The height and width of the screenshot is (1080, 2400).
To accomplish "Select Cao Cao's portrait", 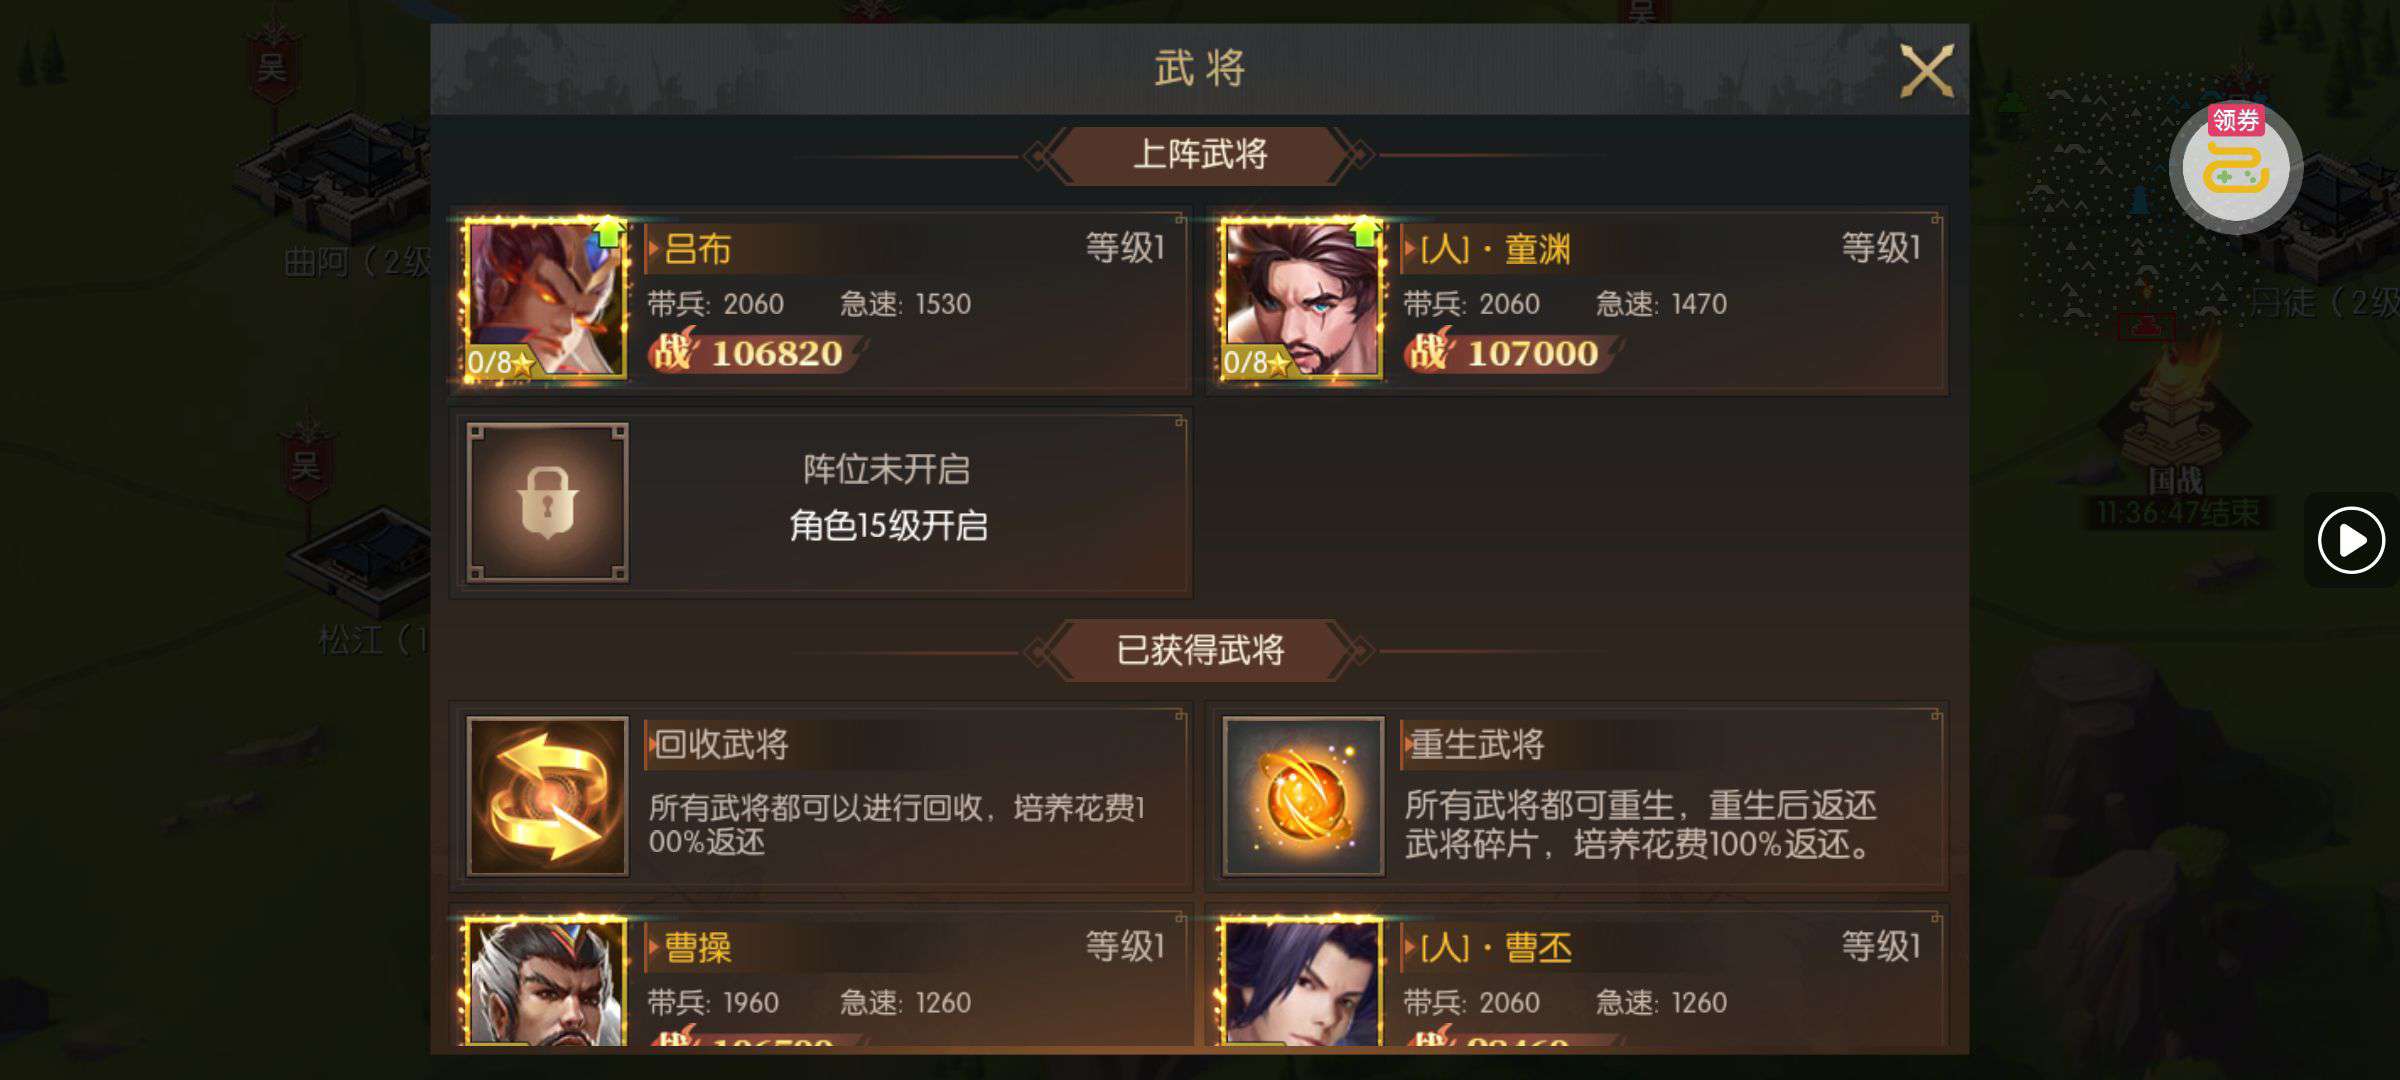I will [547, 982].
